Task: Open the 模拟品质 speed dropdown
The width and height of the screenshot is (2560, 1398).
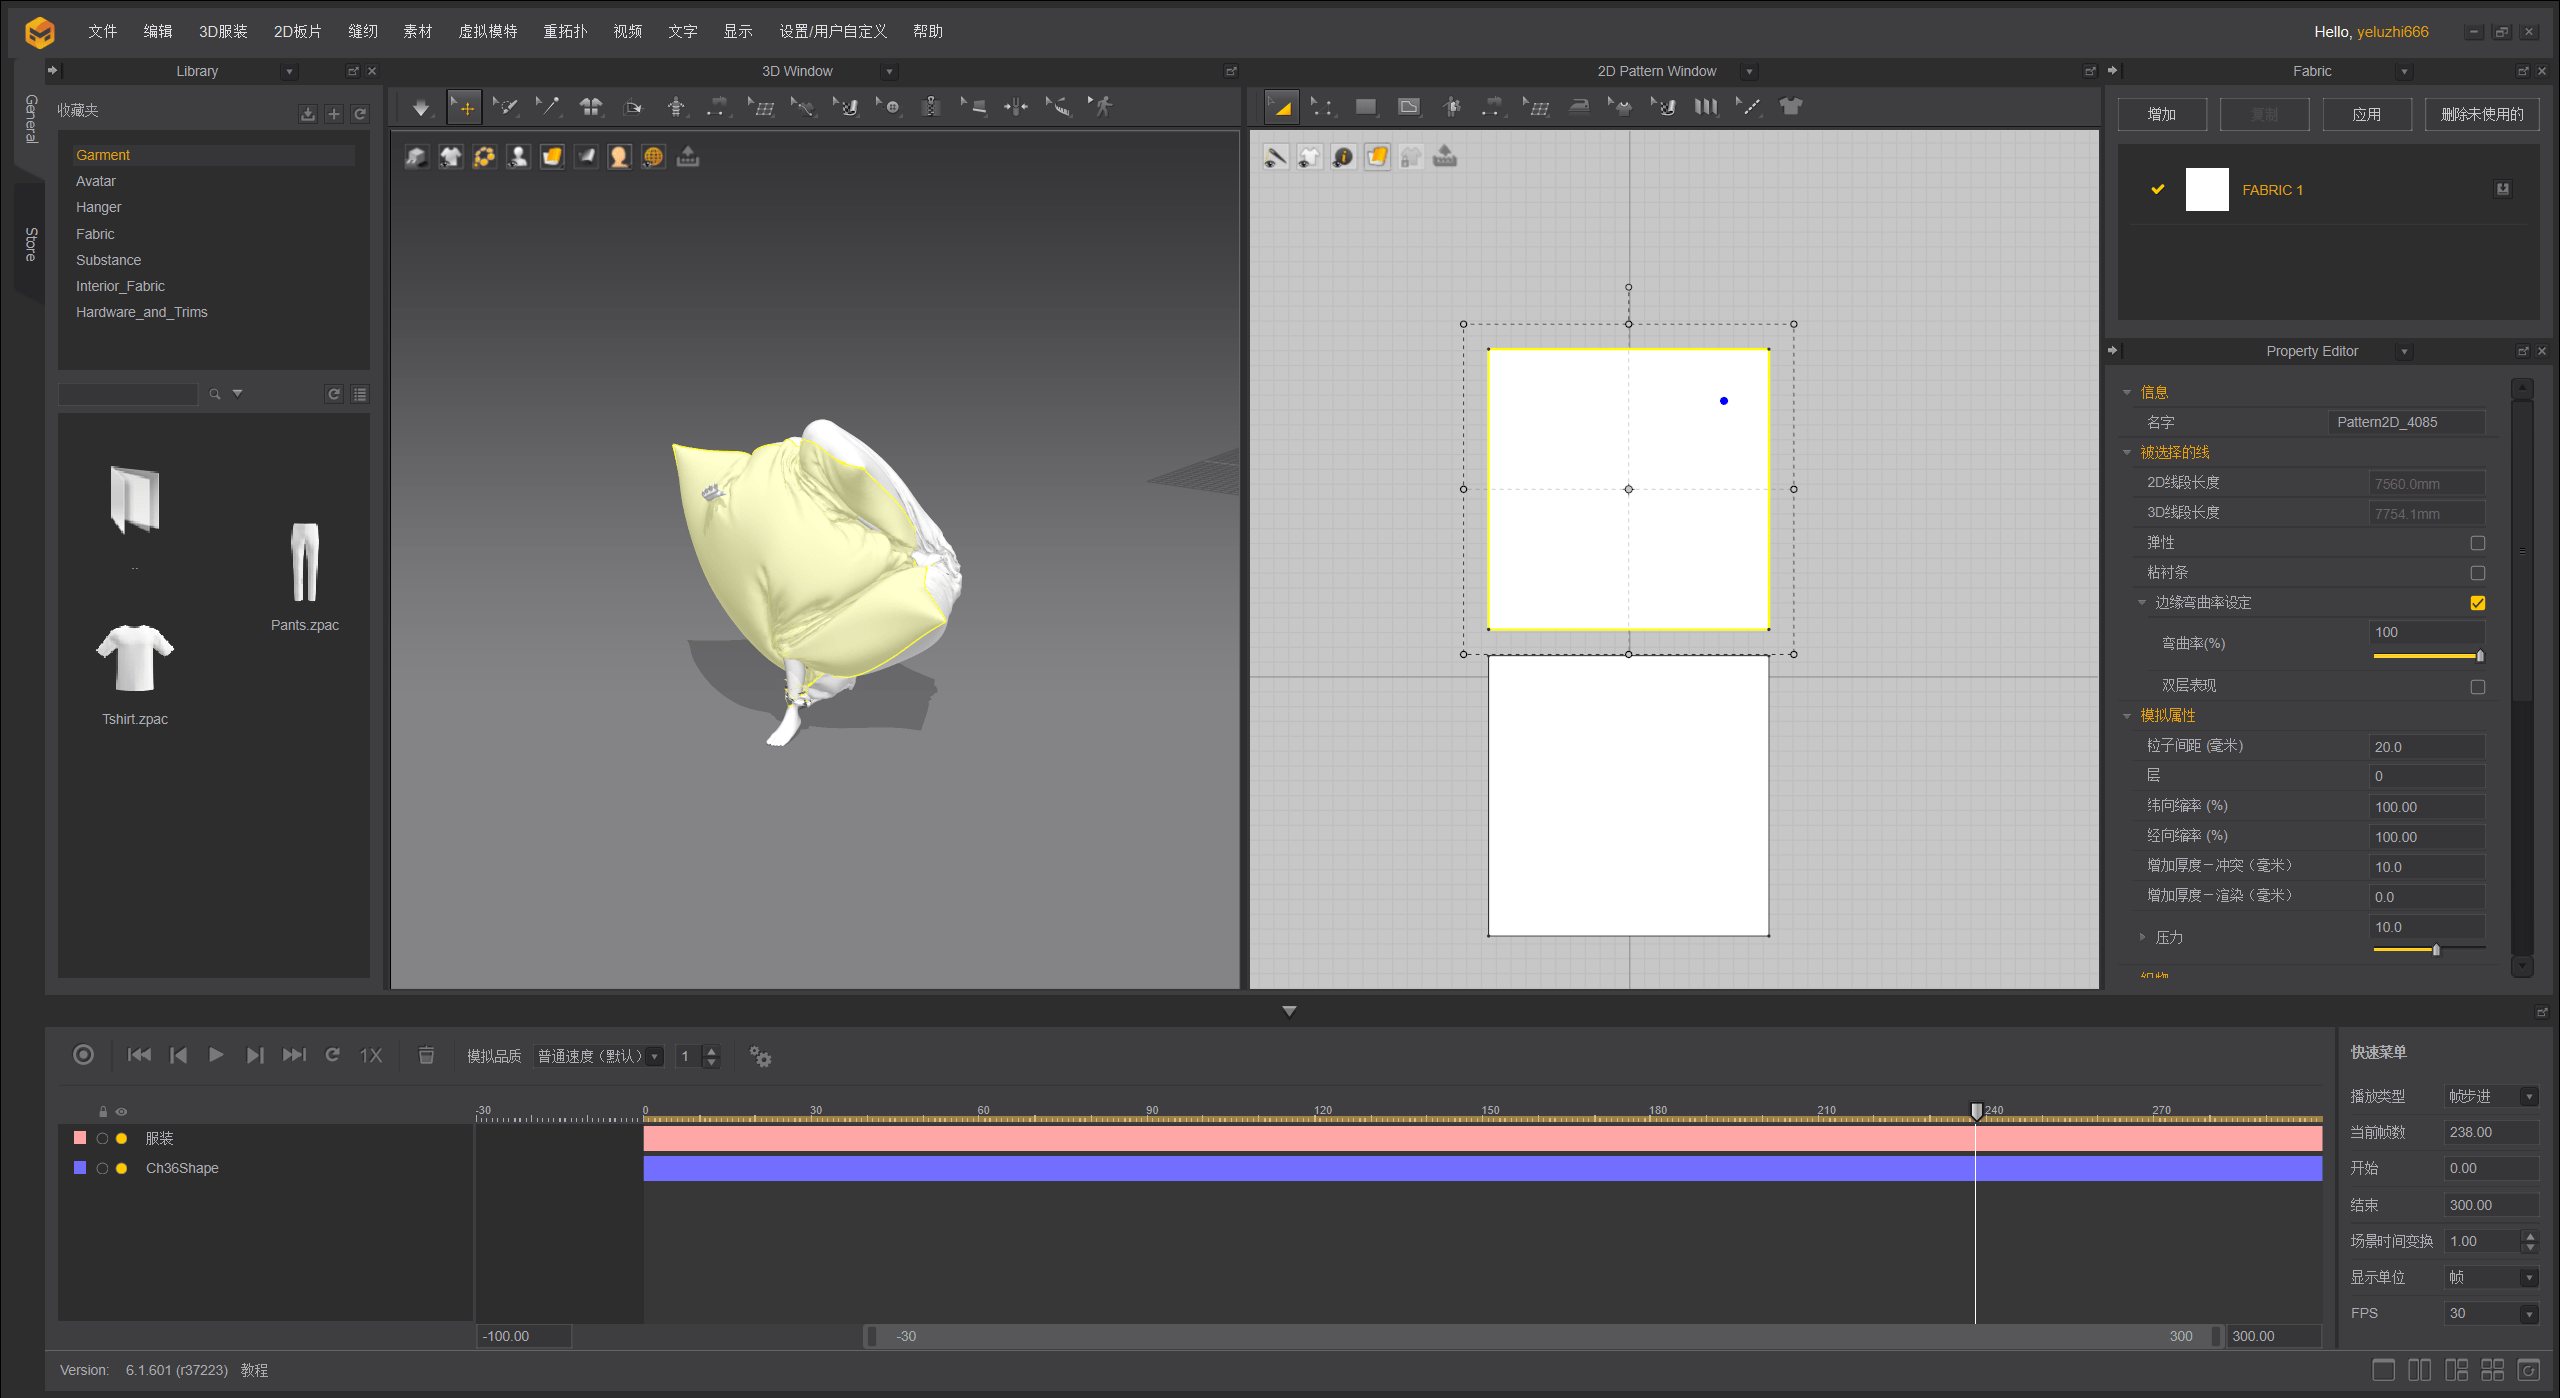Action: 598,1056
